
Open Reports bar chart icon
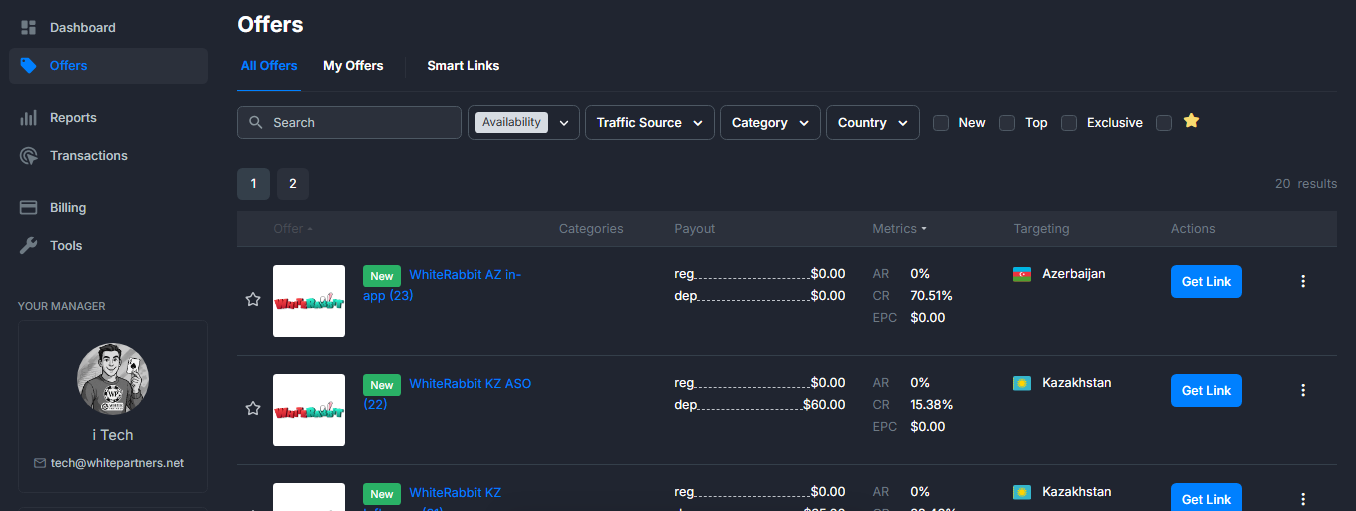tap(28, 117)
